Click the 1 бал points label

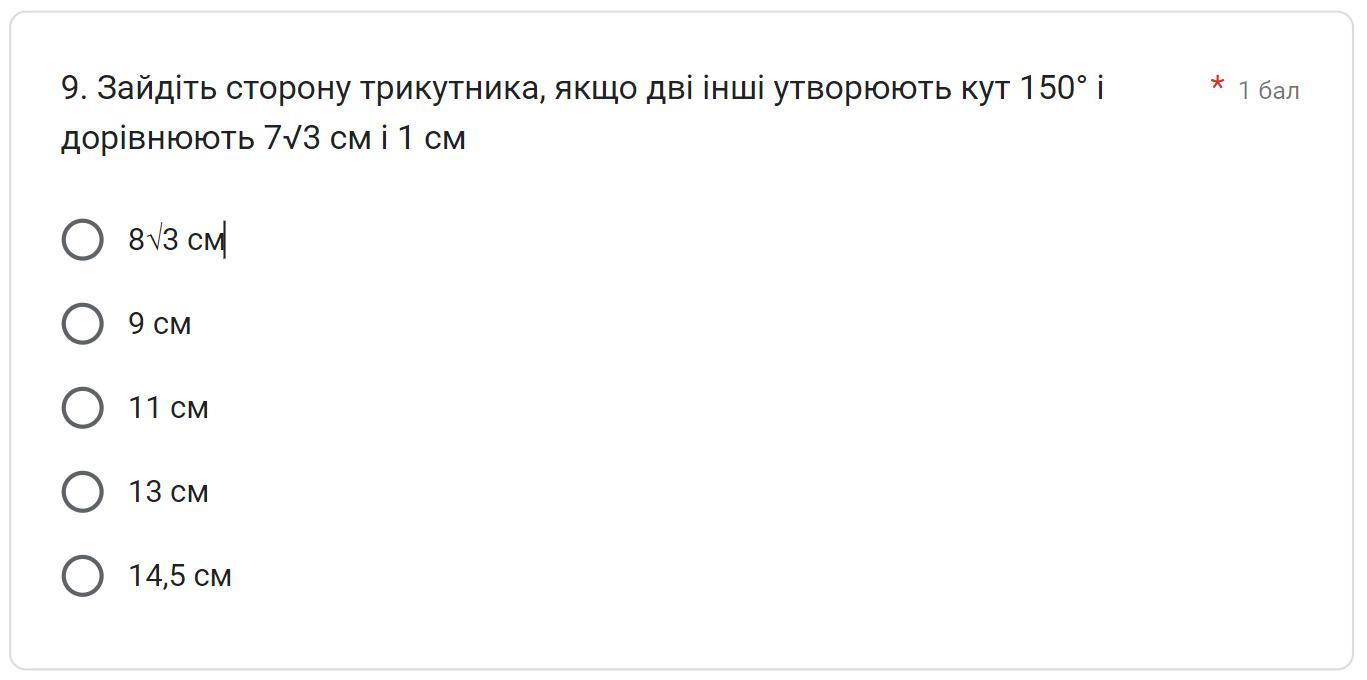(1269, 90)
